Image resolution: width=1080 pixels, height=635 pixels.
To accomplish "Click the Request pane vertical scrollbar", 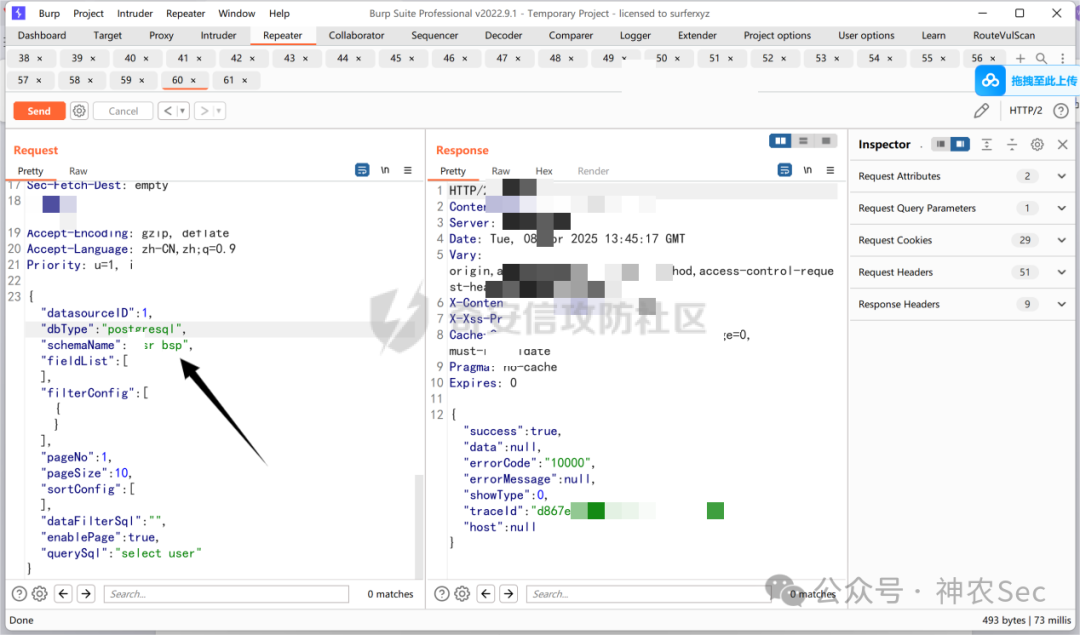I will click(419, 526).
